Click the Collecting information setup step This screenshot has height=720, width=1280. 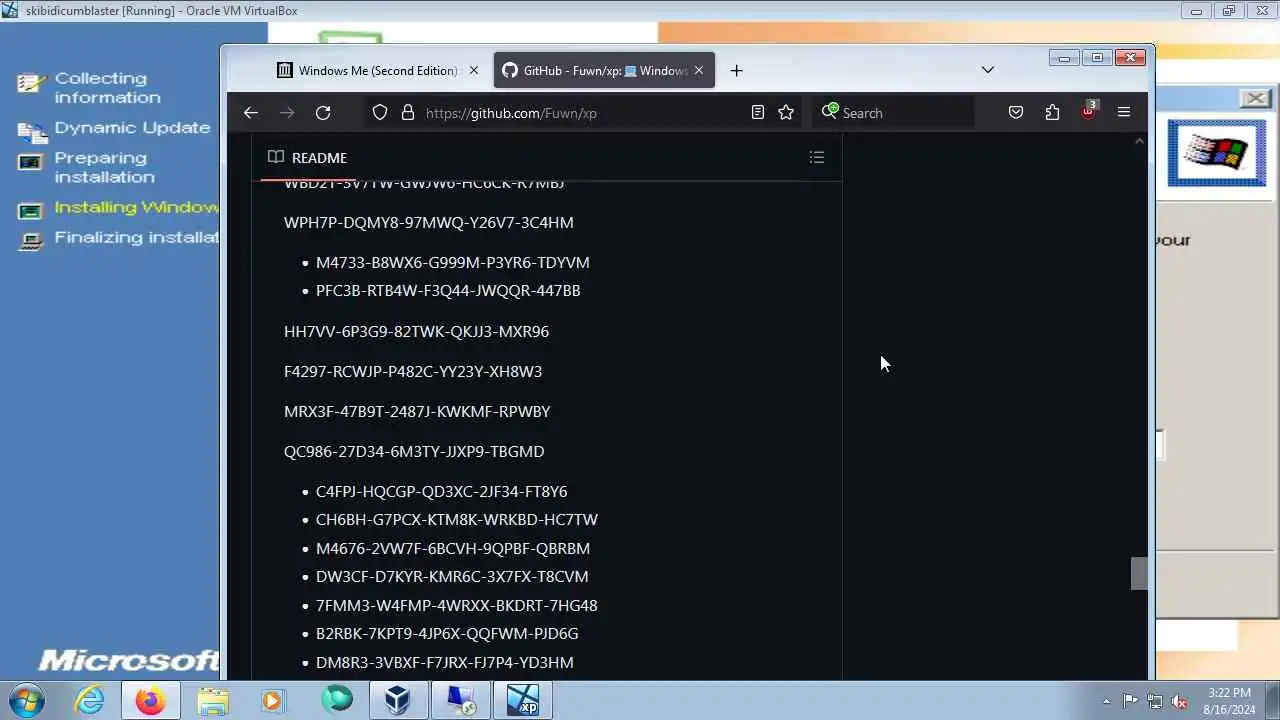pos(107,88)
